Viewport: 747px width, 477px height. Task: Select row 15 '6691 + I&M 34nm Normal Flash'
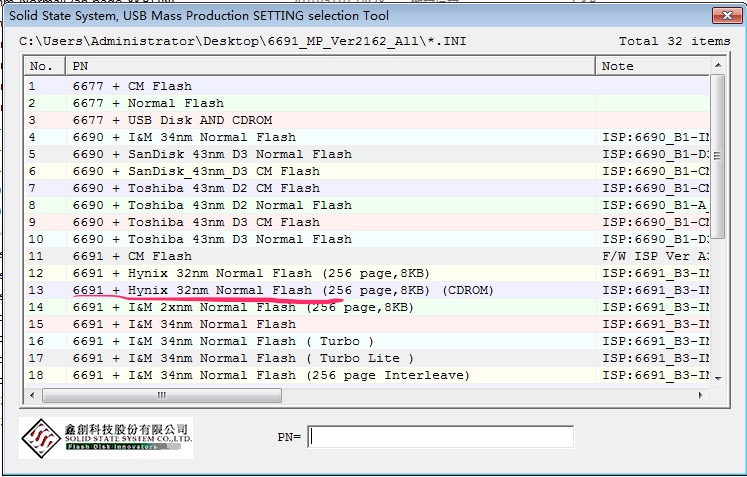pos(367,325)
